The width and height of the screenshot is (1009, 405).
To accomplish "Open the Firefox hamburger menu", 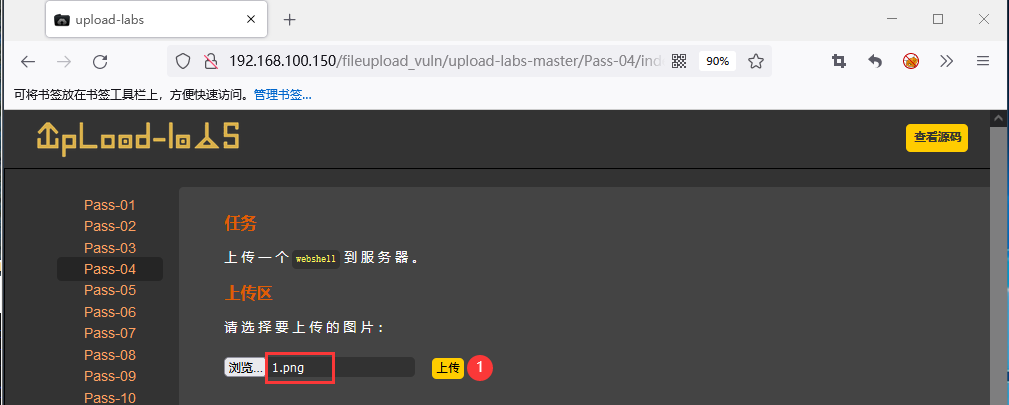I will (x=983, y=61).
